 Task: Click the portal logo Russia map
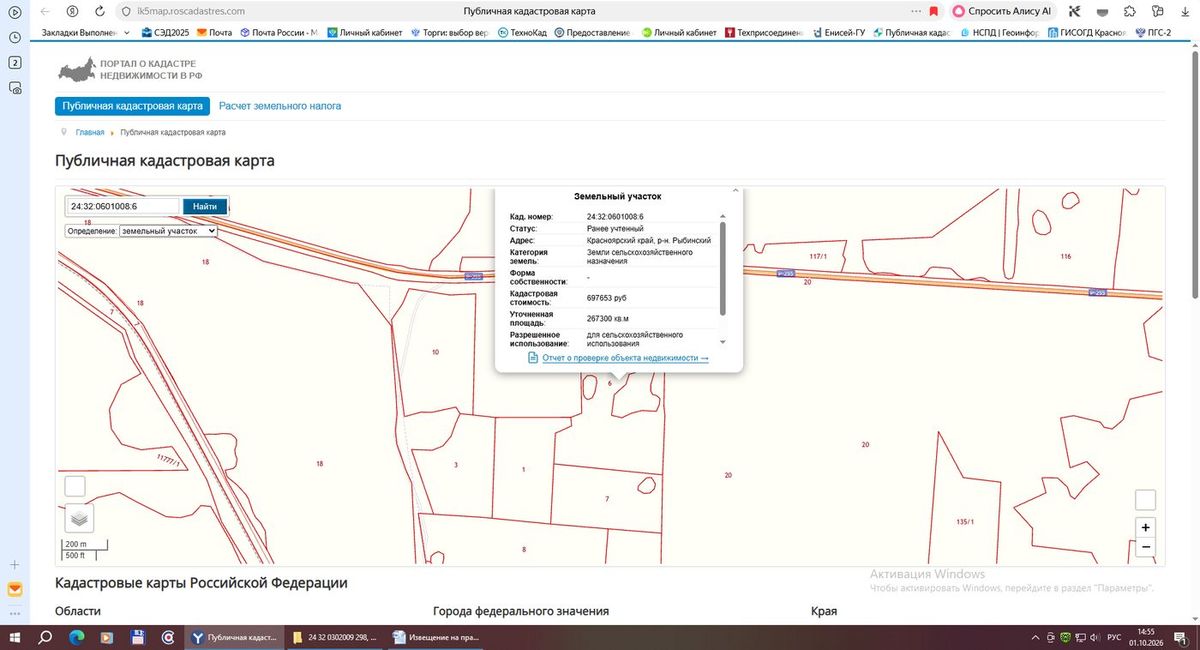pos(77,70)
